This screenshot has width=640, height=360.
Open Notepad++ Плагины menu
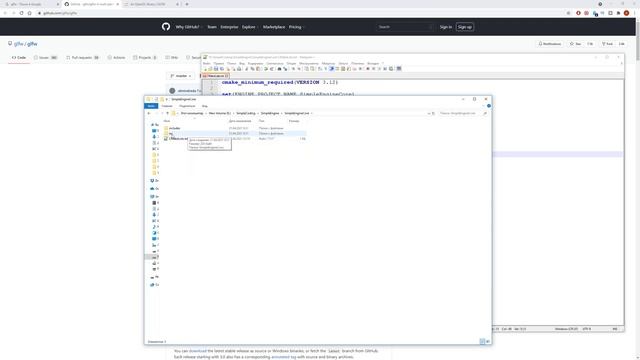coord(357,64)
